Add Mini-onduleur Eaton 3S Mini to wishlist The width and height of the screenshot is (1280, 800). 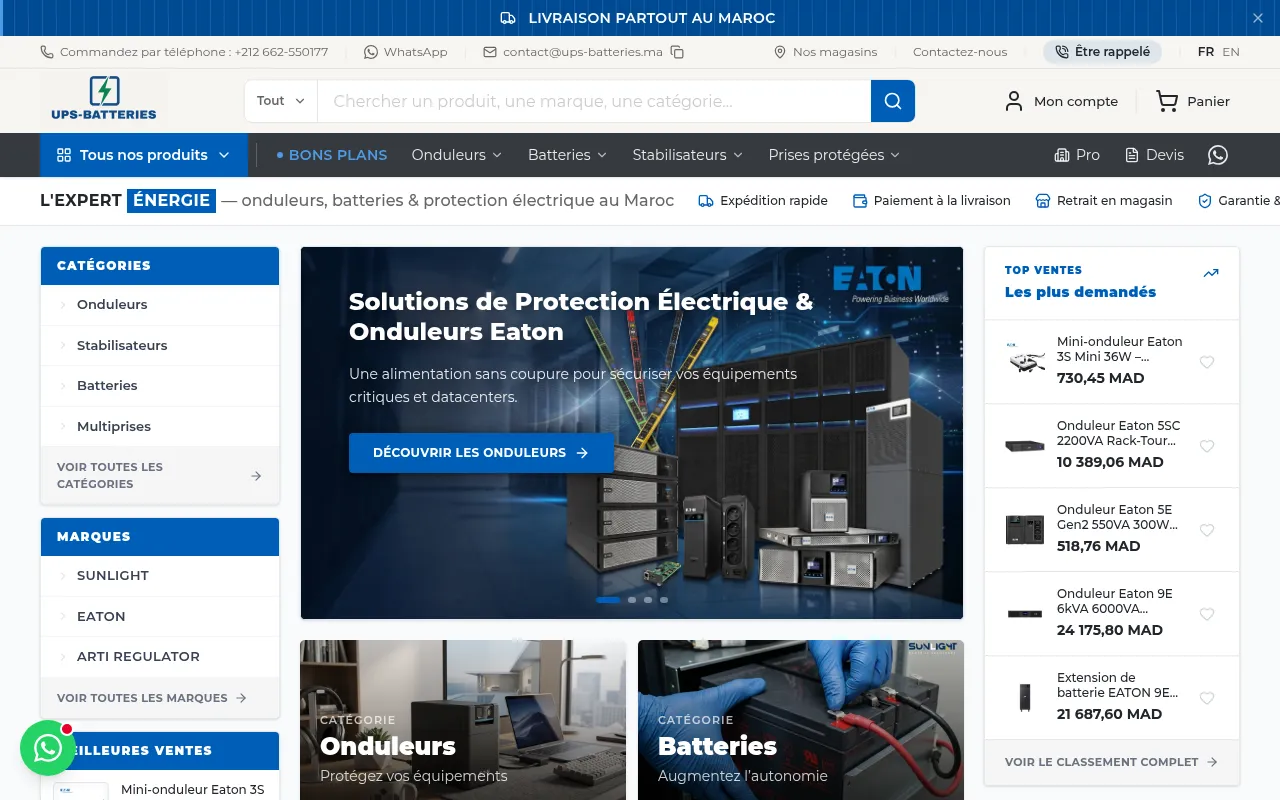click(x=1207, y=362)
